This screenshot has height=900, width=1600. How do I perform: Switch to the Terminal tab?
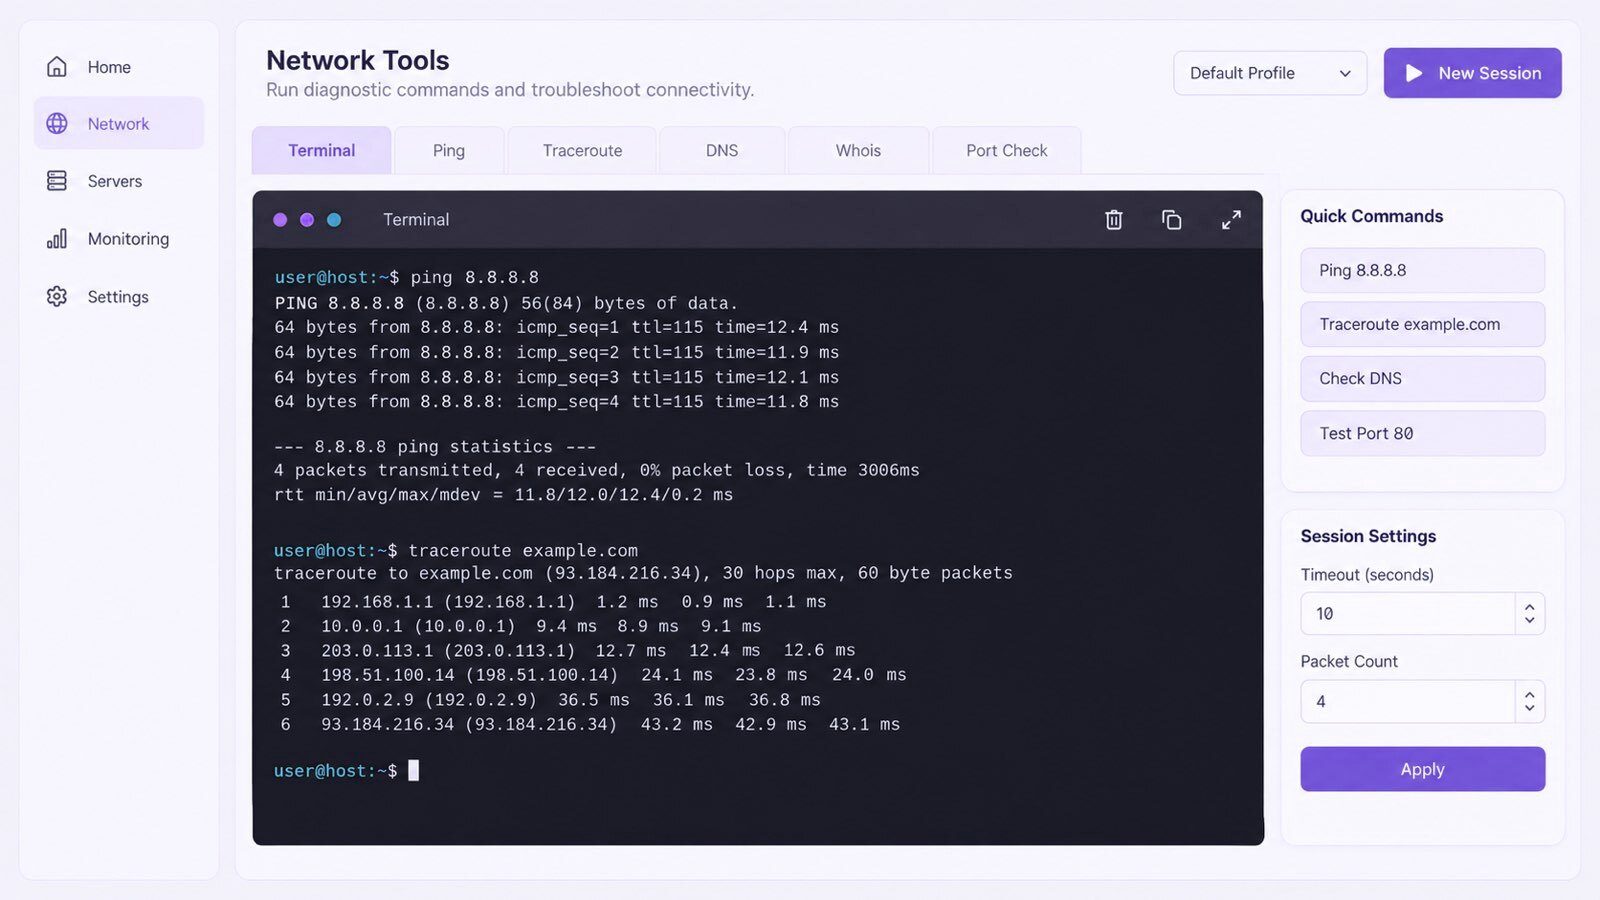click(322, 150)
